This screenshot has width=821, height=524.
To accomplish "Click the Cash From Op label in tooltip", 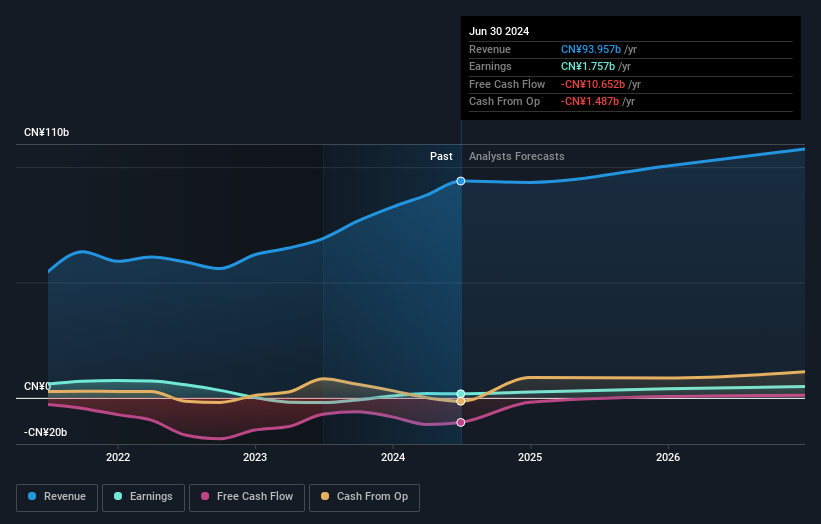I will coord(504,102).
